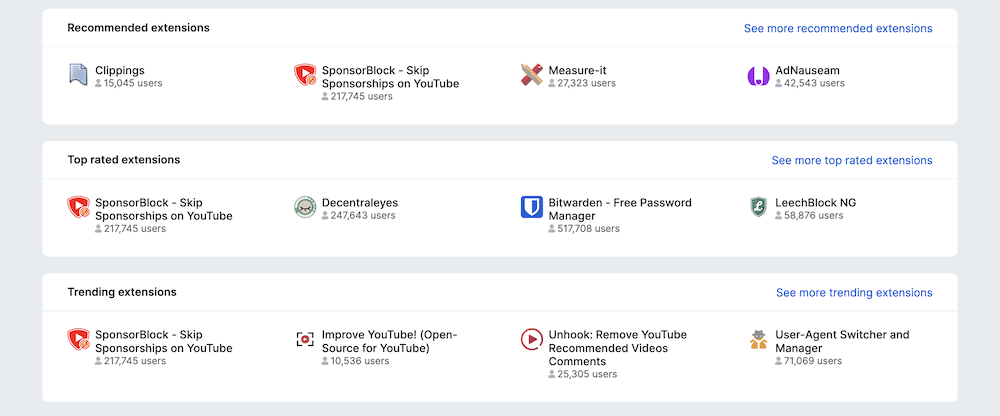Screen dimensions: 1000x416
Task: Click the Bitwarden shield icon
Action: pos(532,207)
